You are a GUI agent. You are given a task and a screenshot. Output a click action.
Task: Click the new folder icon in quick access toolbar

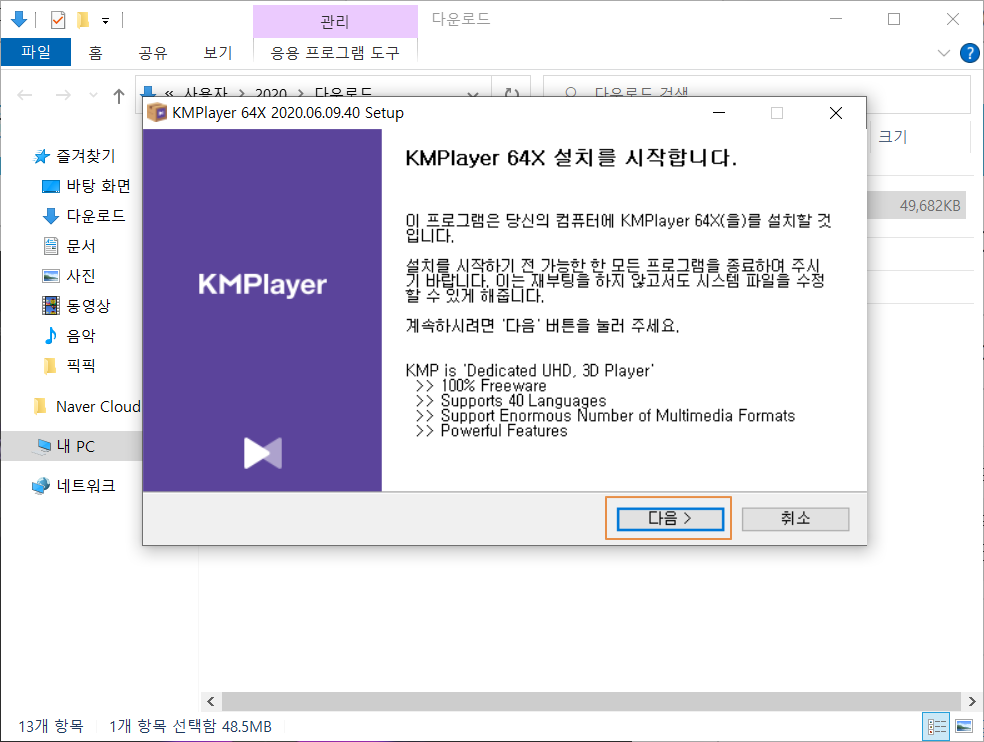tap(82, 20)
